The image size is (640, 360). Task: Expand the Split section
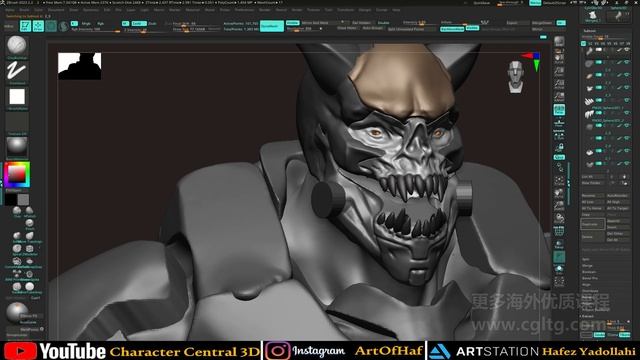click(x=586, y=259)
